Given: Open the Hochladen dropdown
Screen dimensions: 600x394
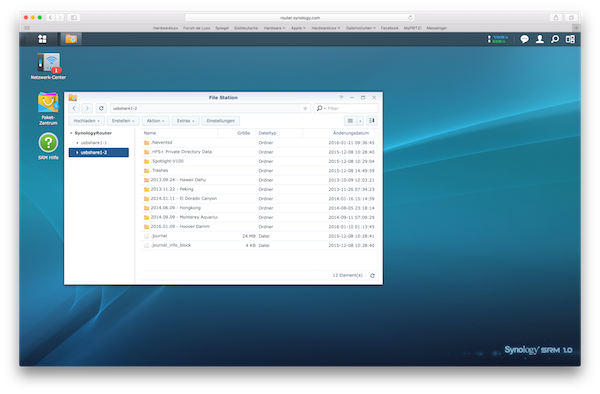Looking at the screenshot, I should 86,121.
